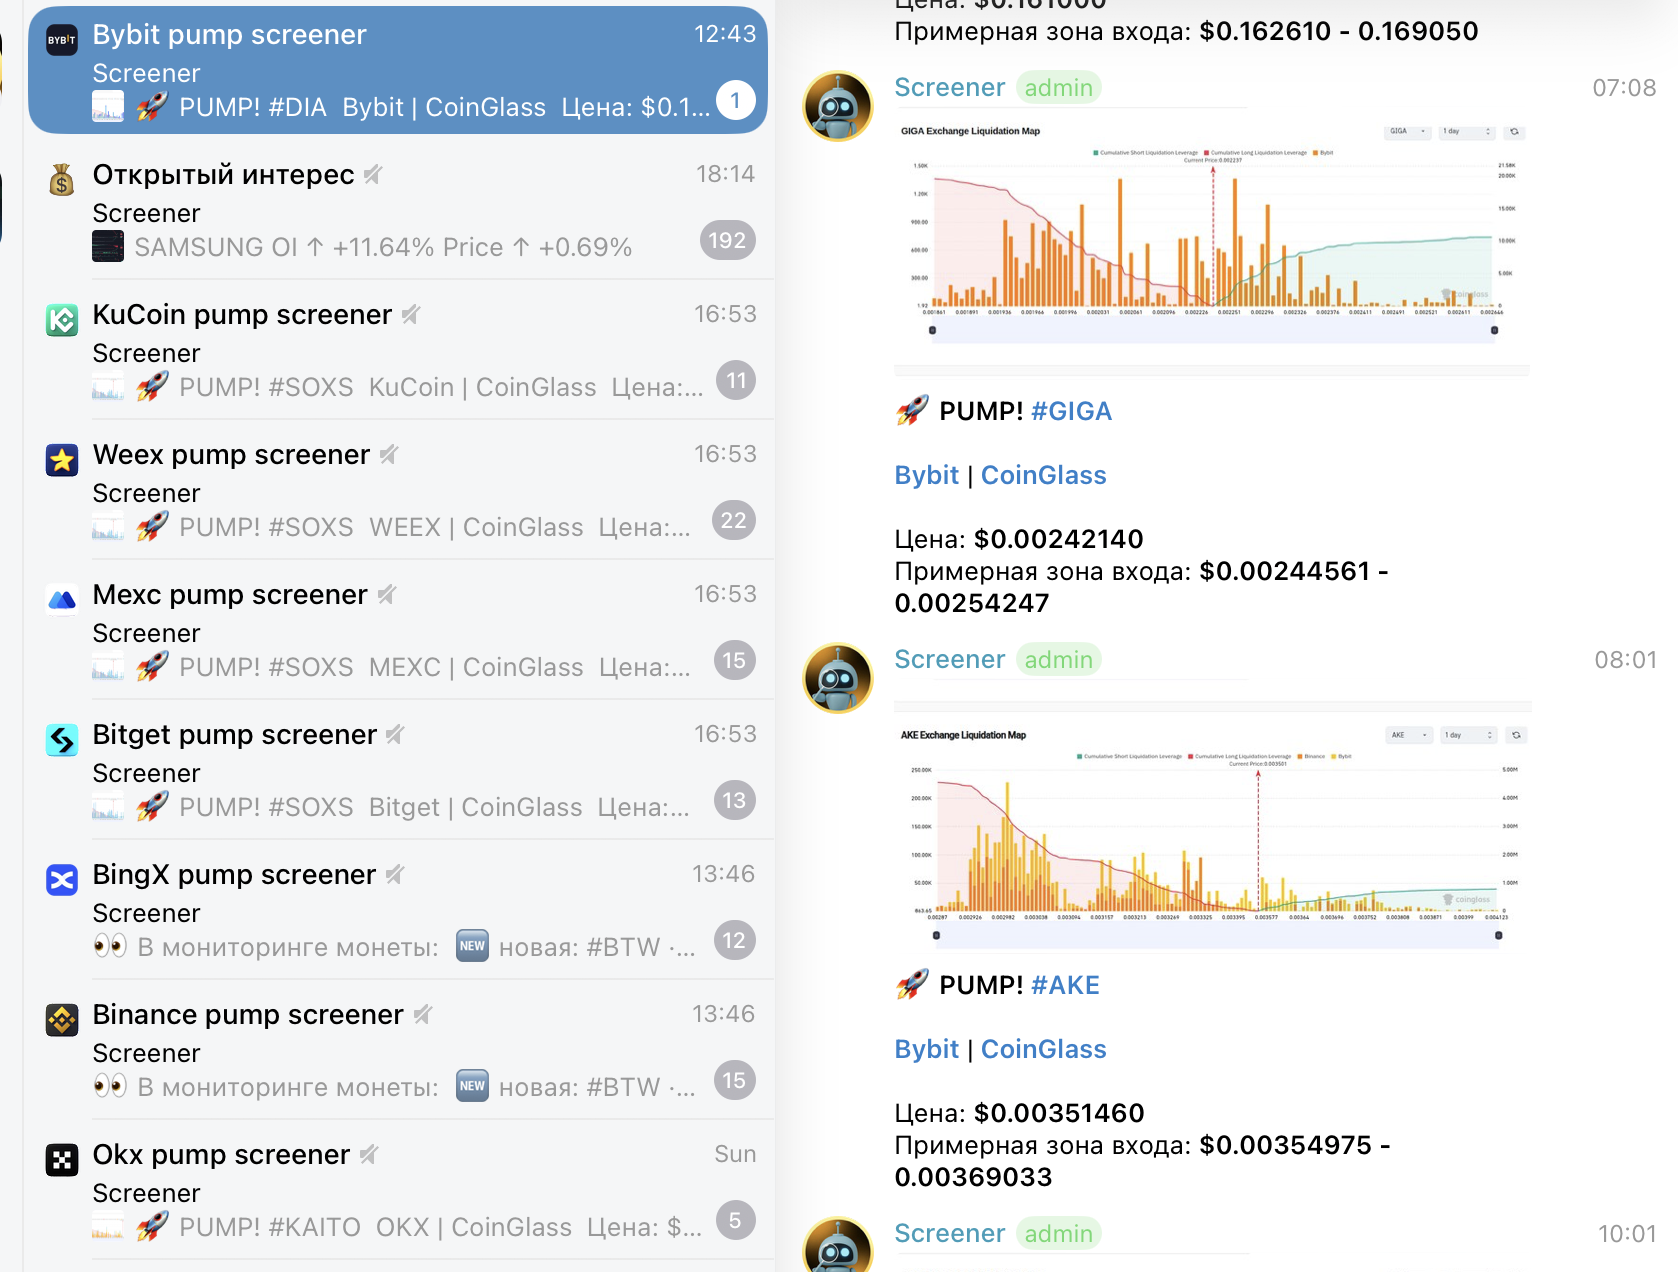Viewport: 1678px width, 1272px height.
Task: Click the rocket emoji before PUMP! #GIGA
Action: 911,410
